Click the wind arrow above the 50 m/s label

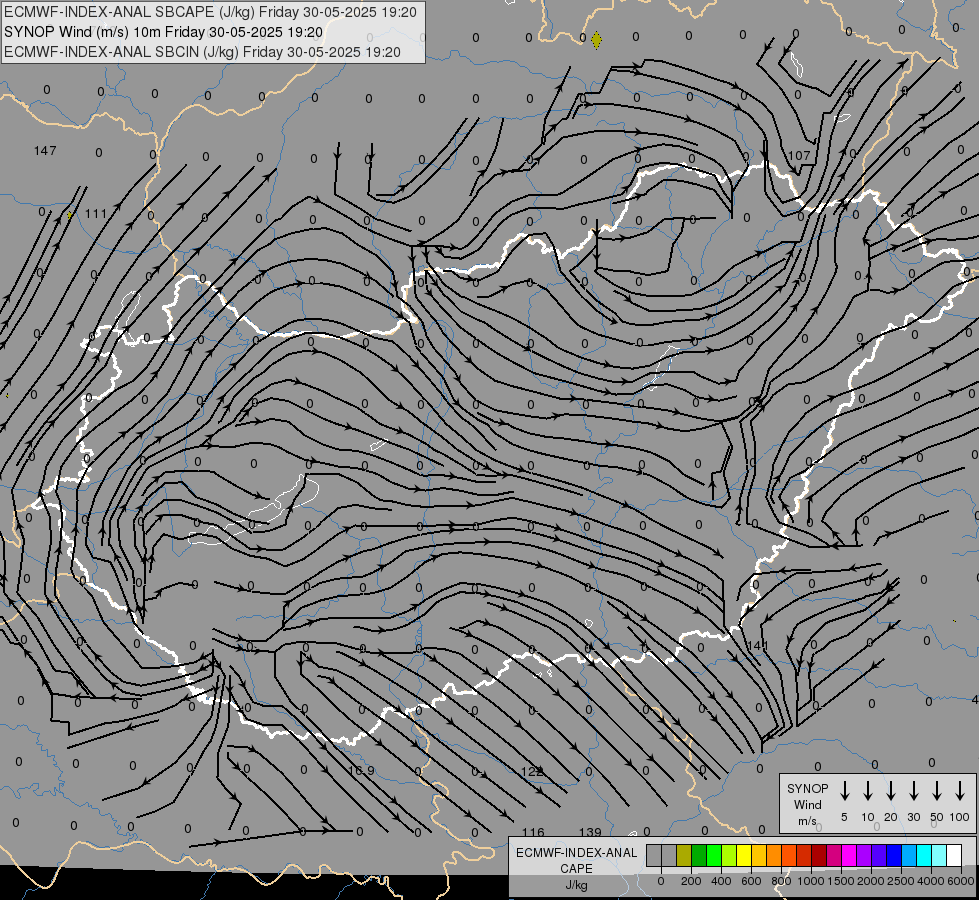937,791
